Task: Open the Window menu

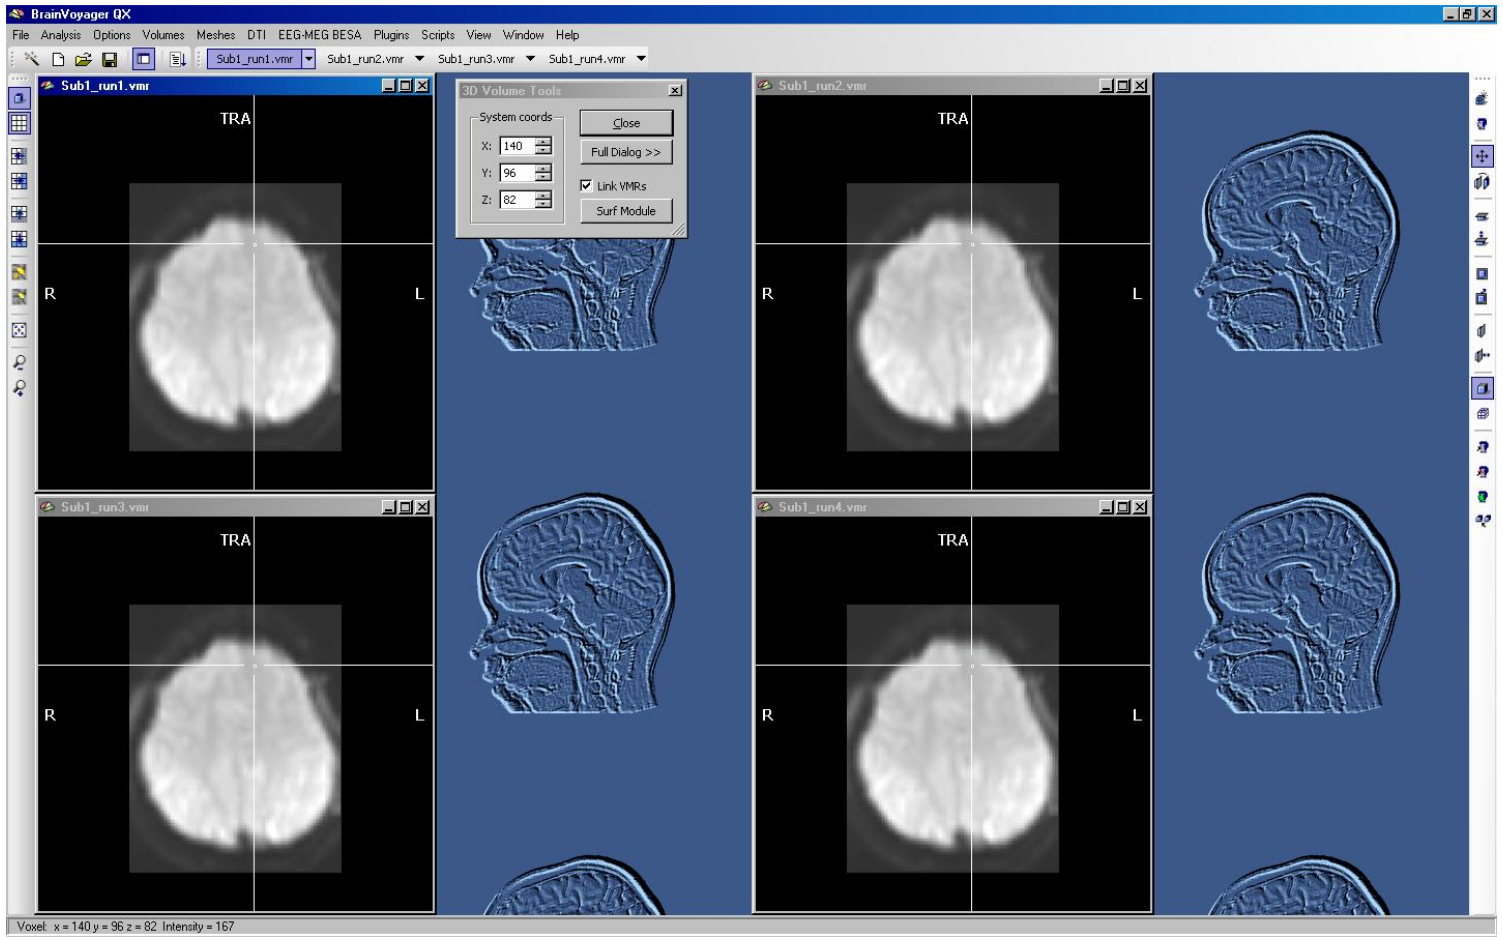Action: click(523, 35)
